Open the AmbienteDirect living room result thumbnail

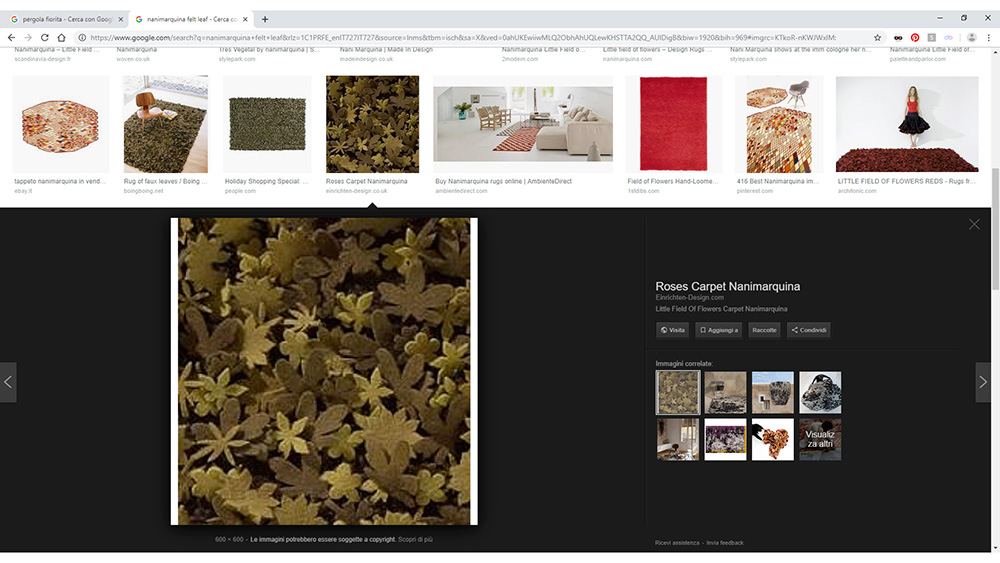[523, 124]
